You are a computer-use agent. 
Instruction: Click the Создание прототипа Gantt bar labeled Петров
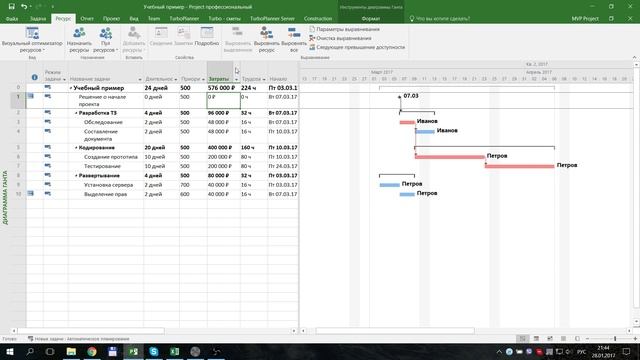pyautogui.click(x=450, y=157)
